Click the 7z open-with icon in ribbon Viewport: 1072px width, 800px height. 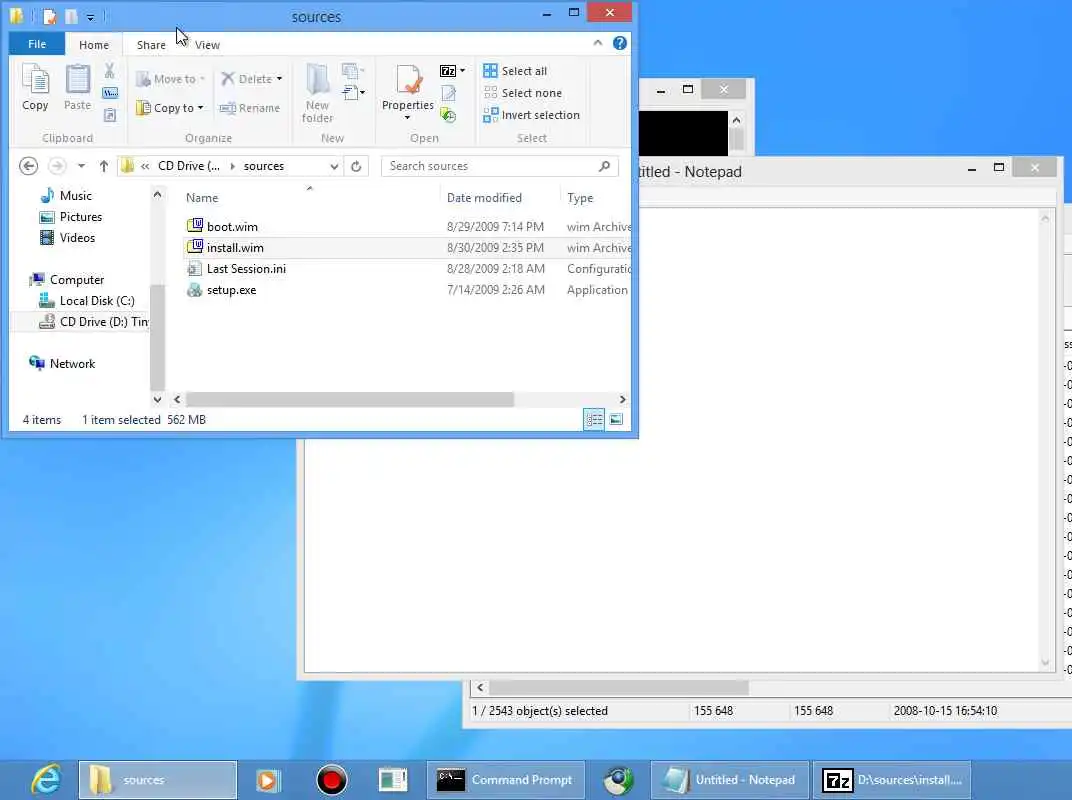(448, 71)
